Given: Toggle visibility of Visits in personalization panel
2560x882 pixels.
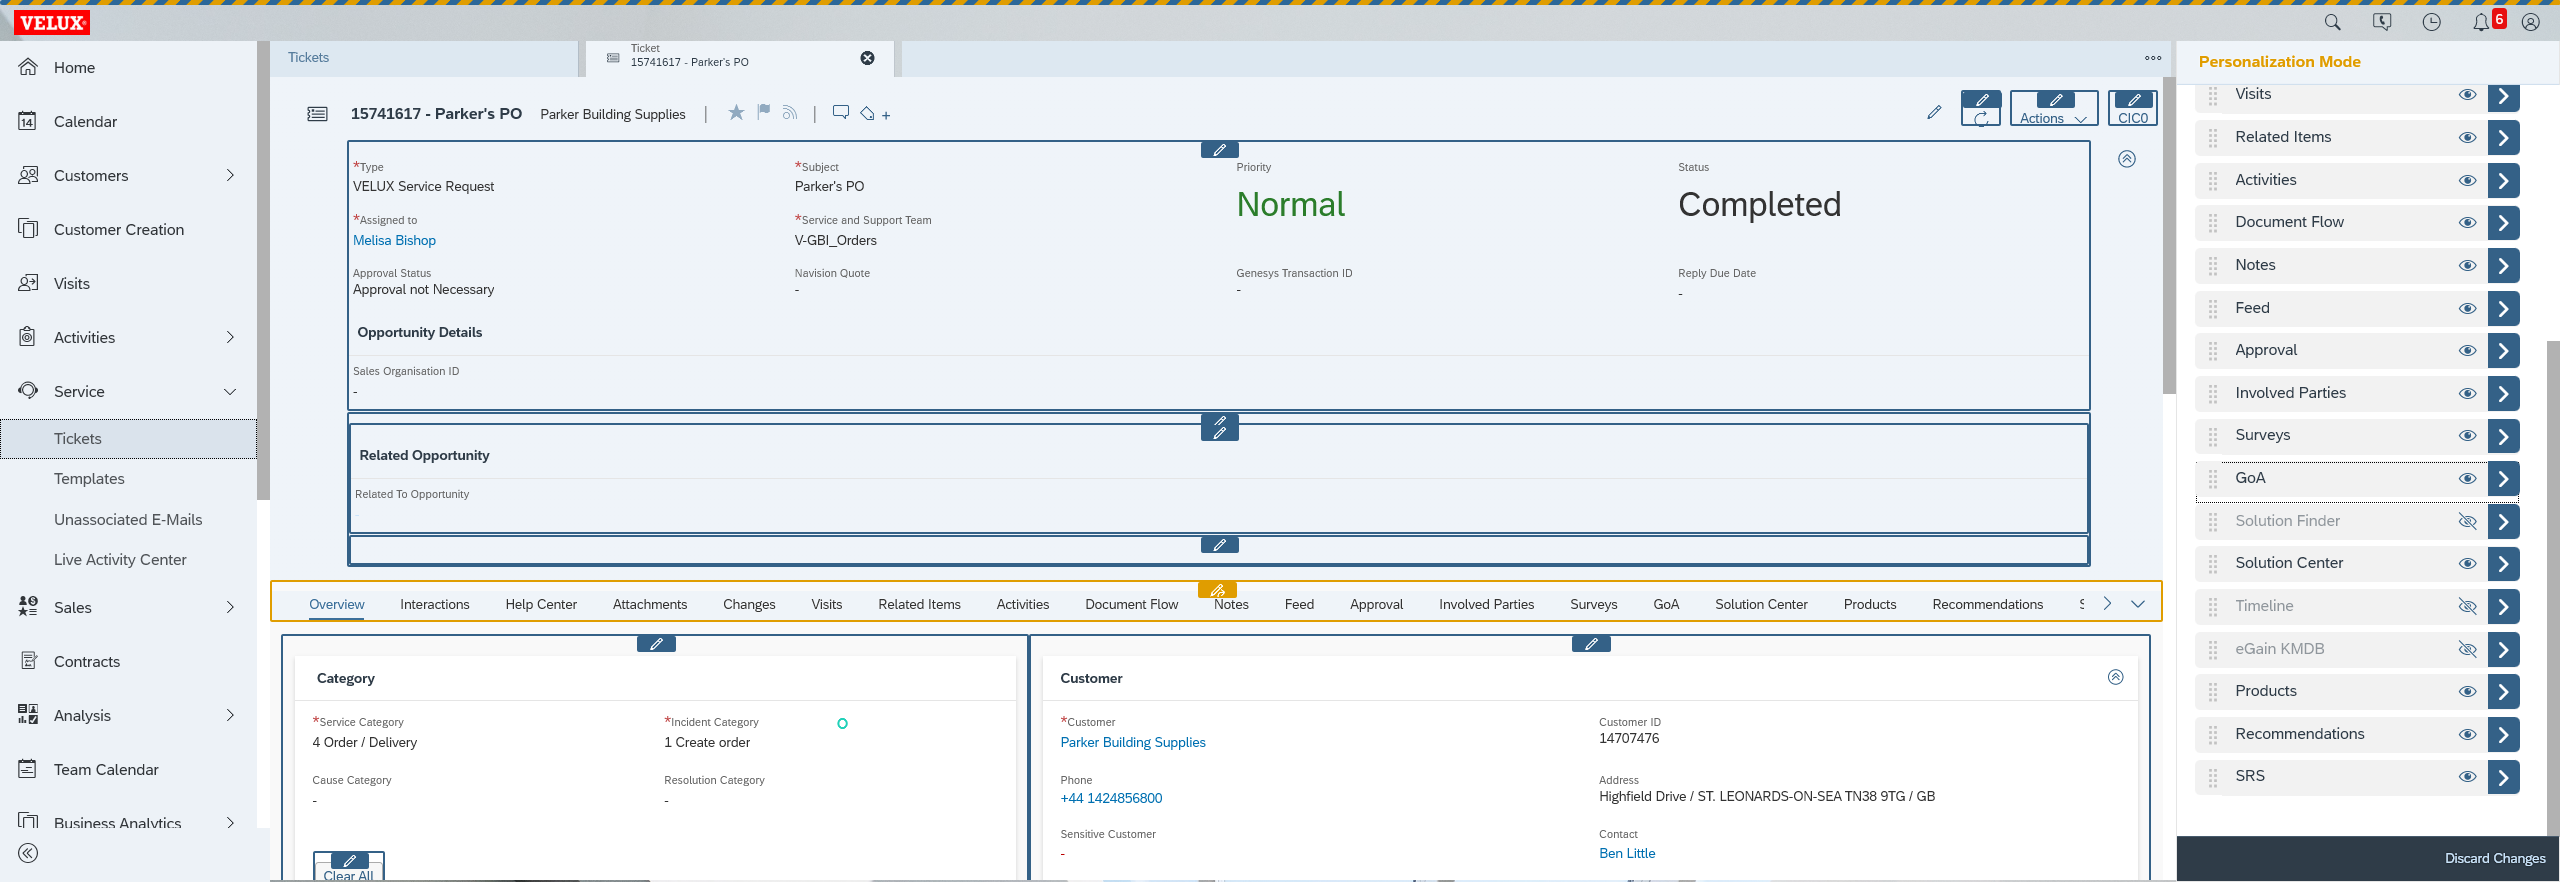Looking at the screenshot, I should coord(2467,95).
